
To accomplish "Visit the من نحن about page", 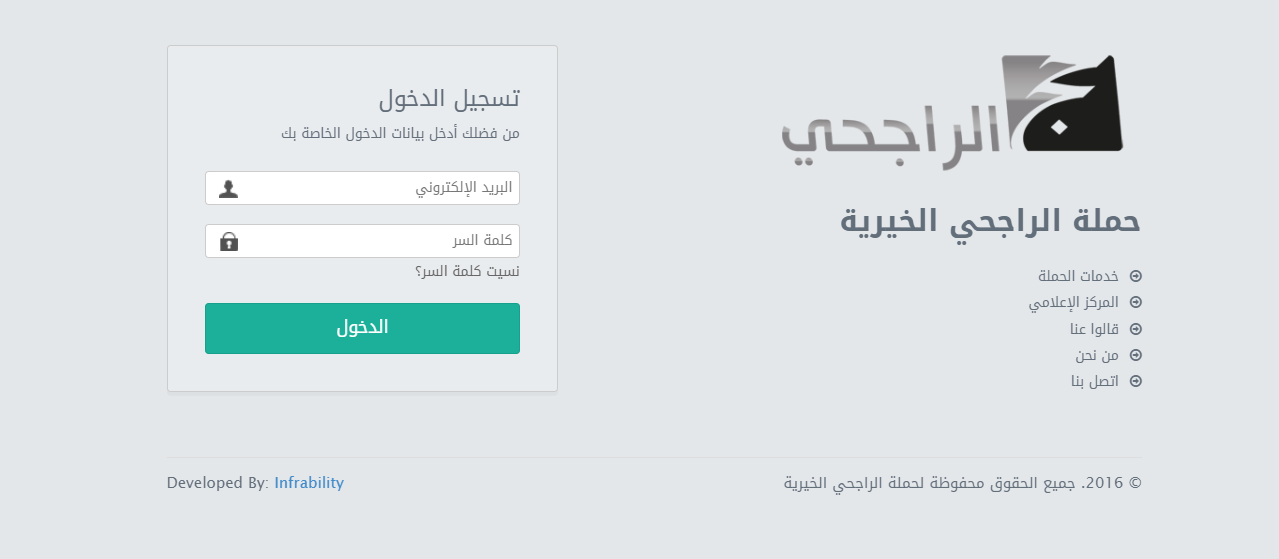I will tap(1097, 355).
